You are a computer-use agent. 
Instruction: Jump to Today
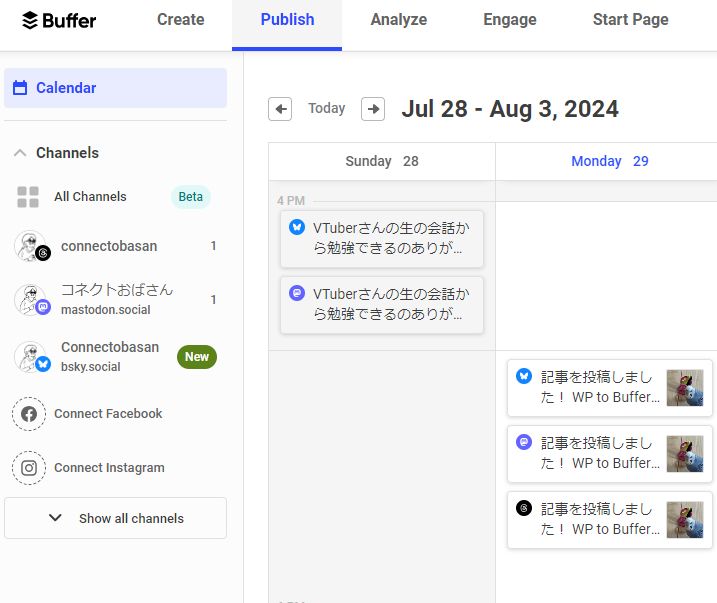point(326,108)
